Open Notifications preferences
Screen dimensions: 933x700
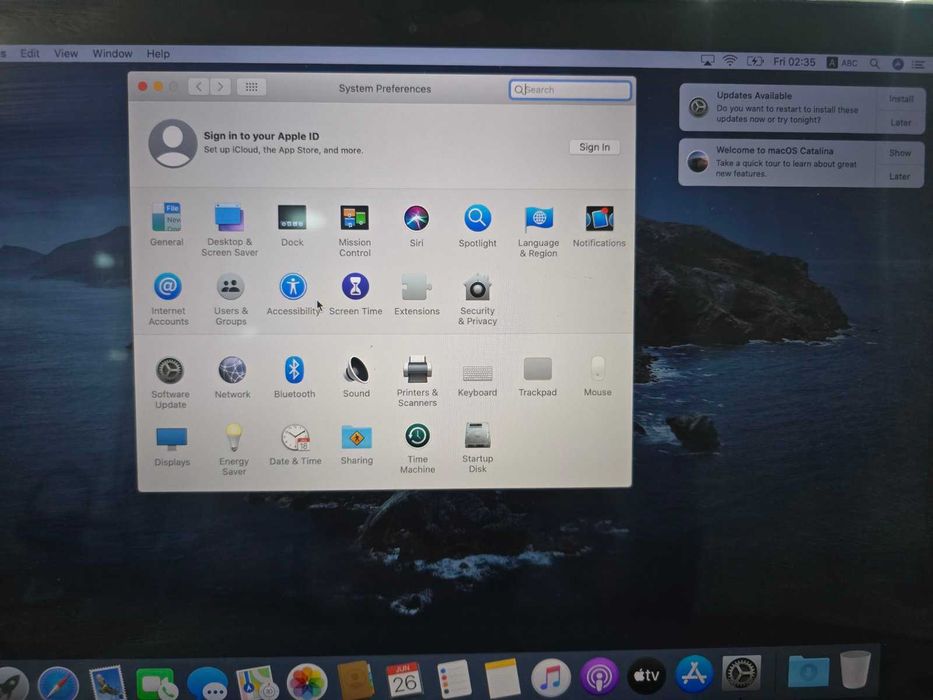[x=599, y=226]
